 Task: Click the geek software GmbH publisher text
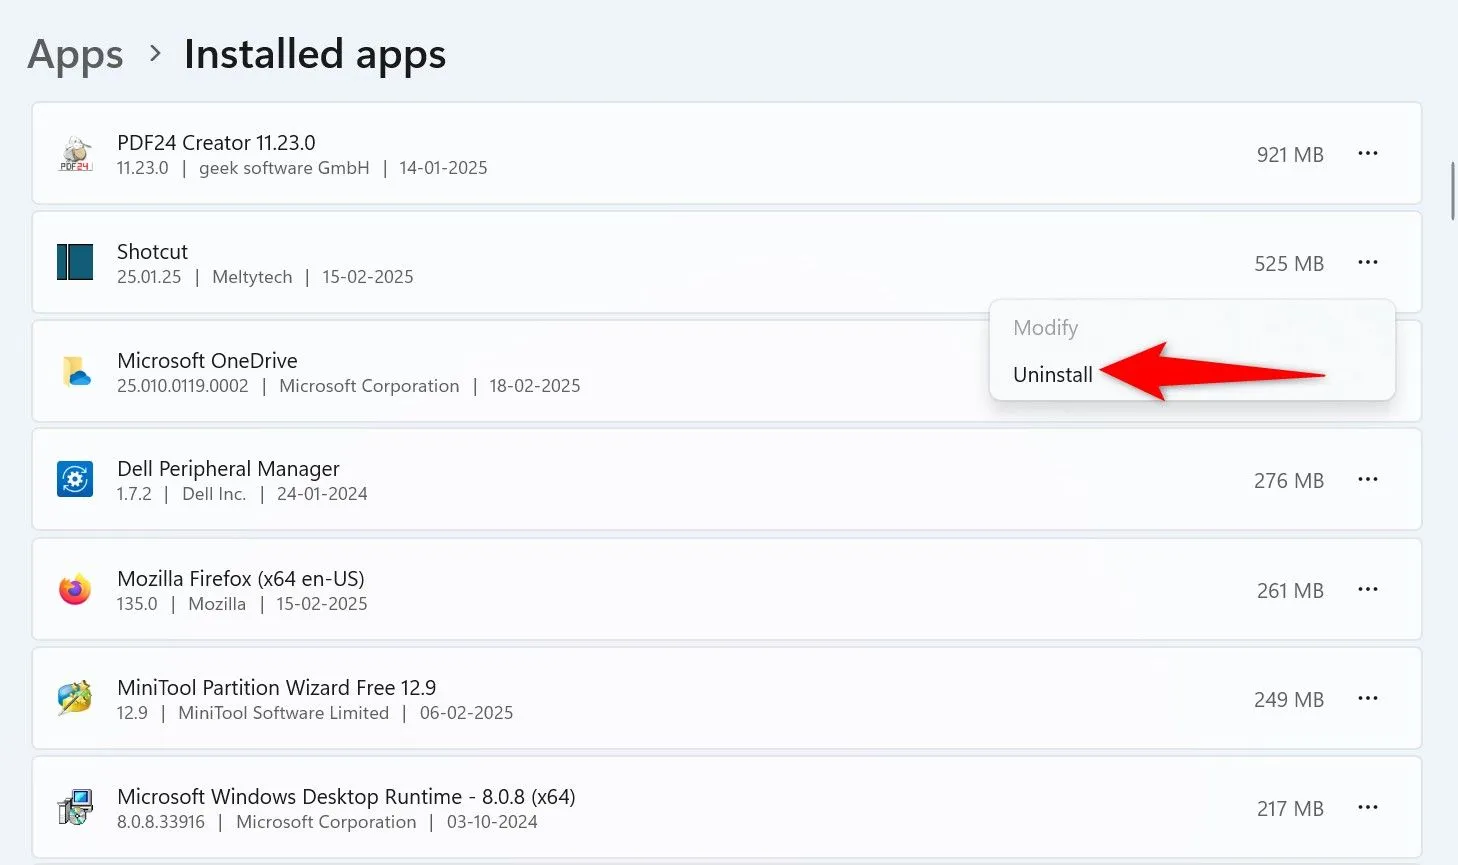coord(284,168)
